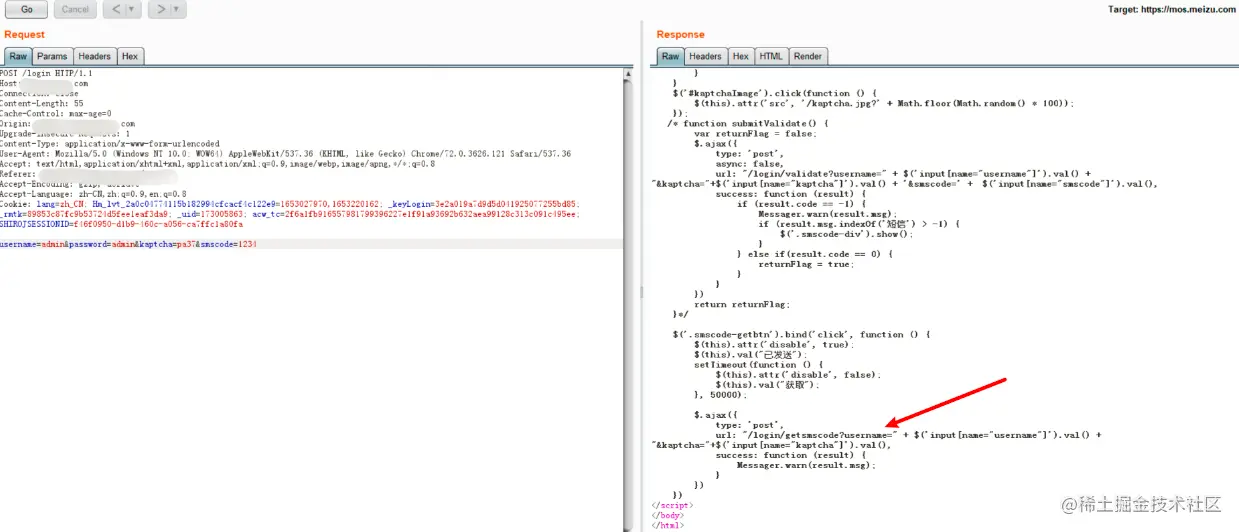Click the closing </html> tag in Response

(x=667, y=525)
